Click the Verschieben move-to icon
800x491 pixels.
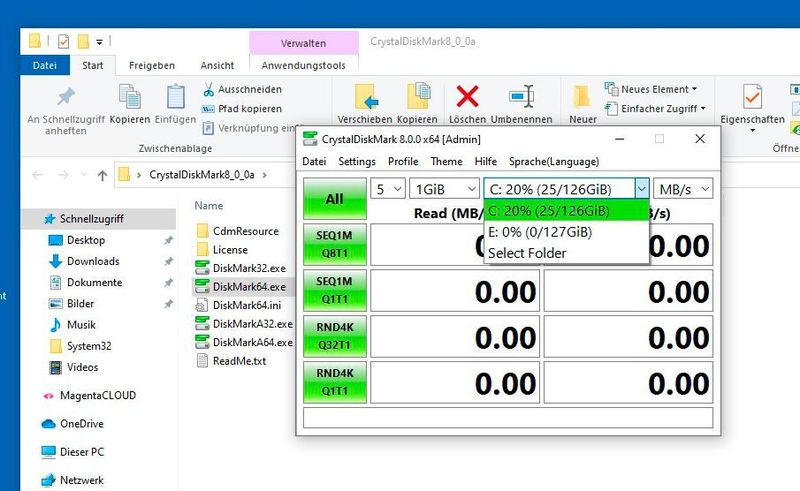366,96
